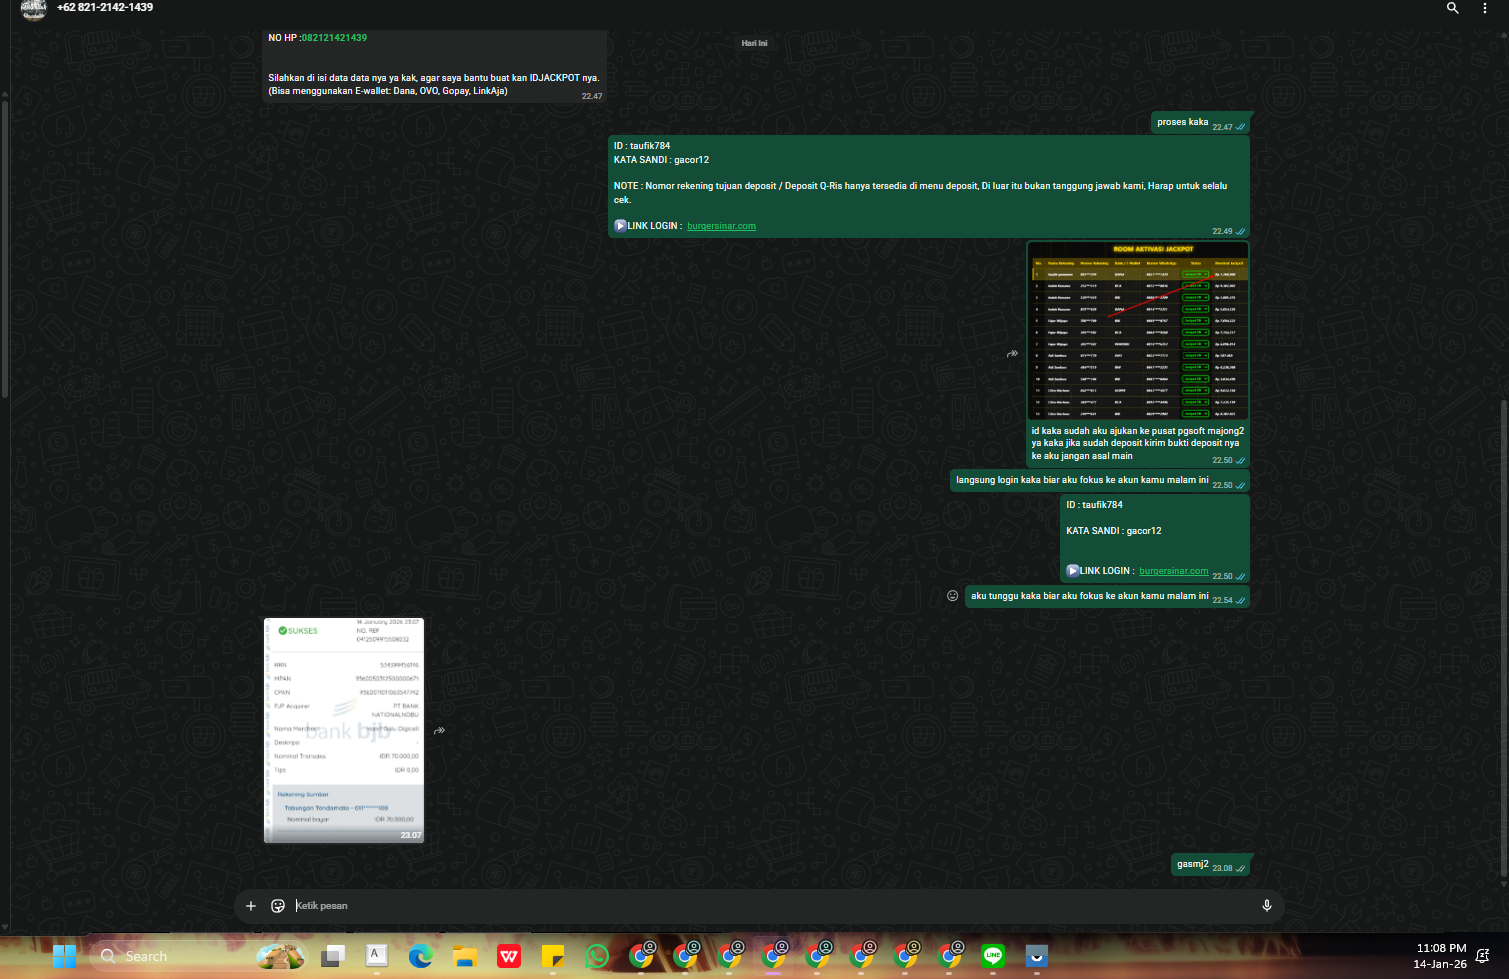React to the 'aku tunggu kaka' message
This screenshot has width=1509, height=979.
coord(952,596)
